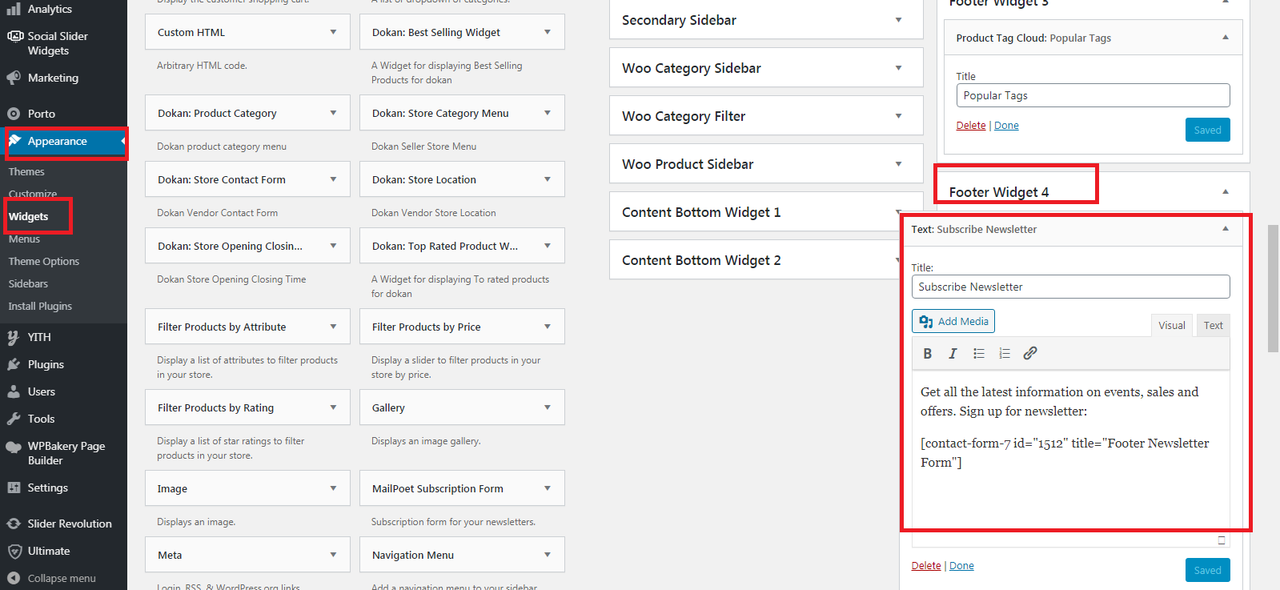
Task: Click the Popular Tags title field
Action: (x=1093, y=96)
